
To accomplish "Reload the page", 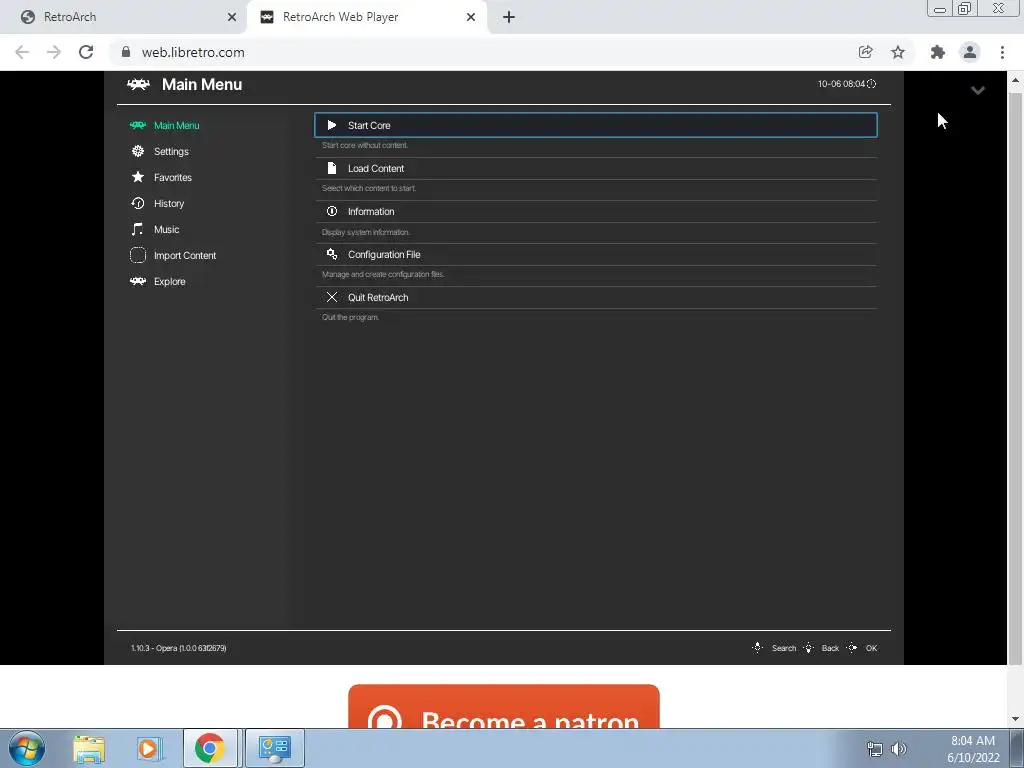I will tap(86, 52).
